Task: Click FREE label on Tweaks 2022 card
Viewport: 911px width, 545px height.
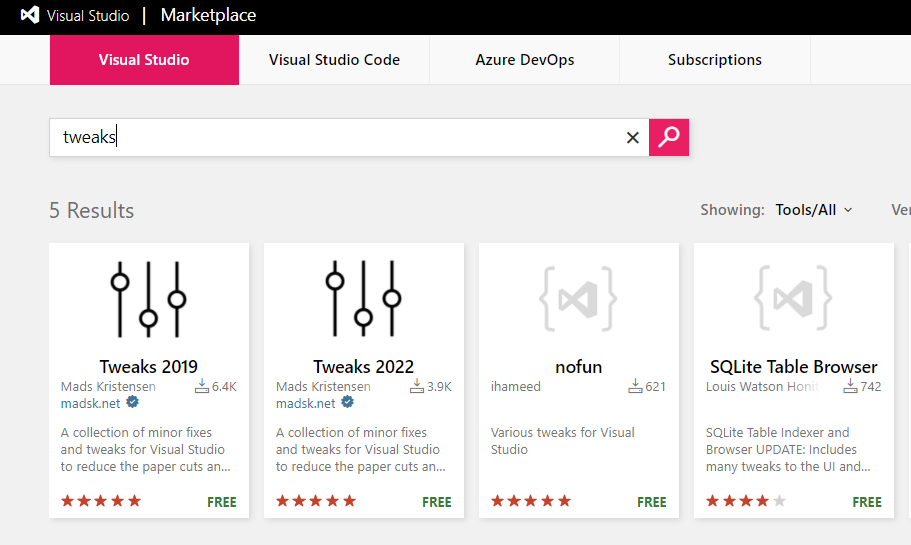Action: (437, 502)
